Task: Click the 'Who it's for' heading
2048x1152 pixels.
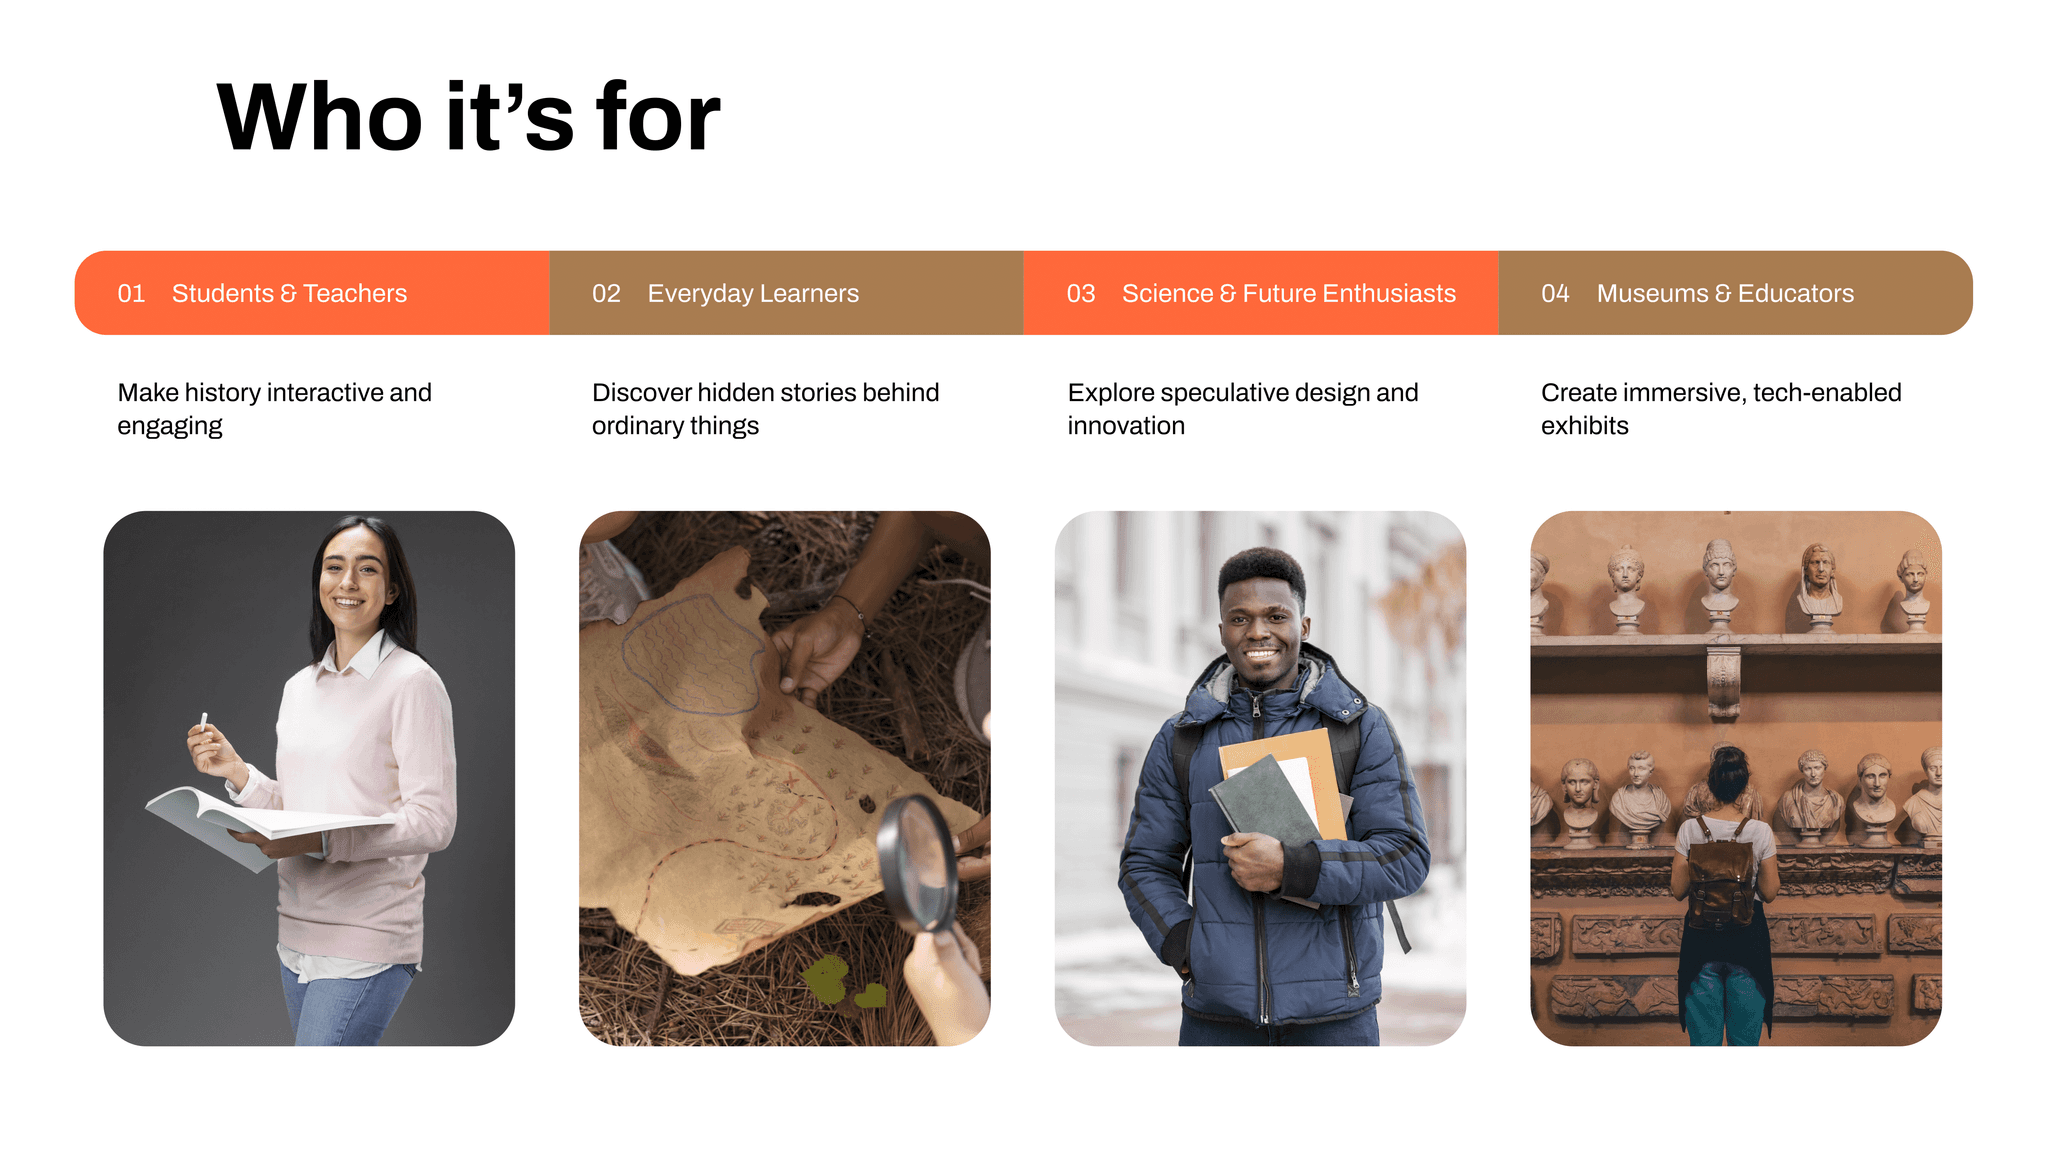Action: (x=468, y=118)
